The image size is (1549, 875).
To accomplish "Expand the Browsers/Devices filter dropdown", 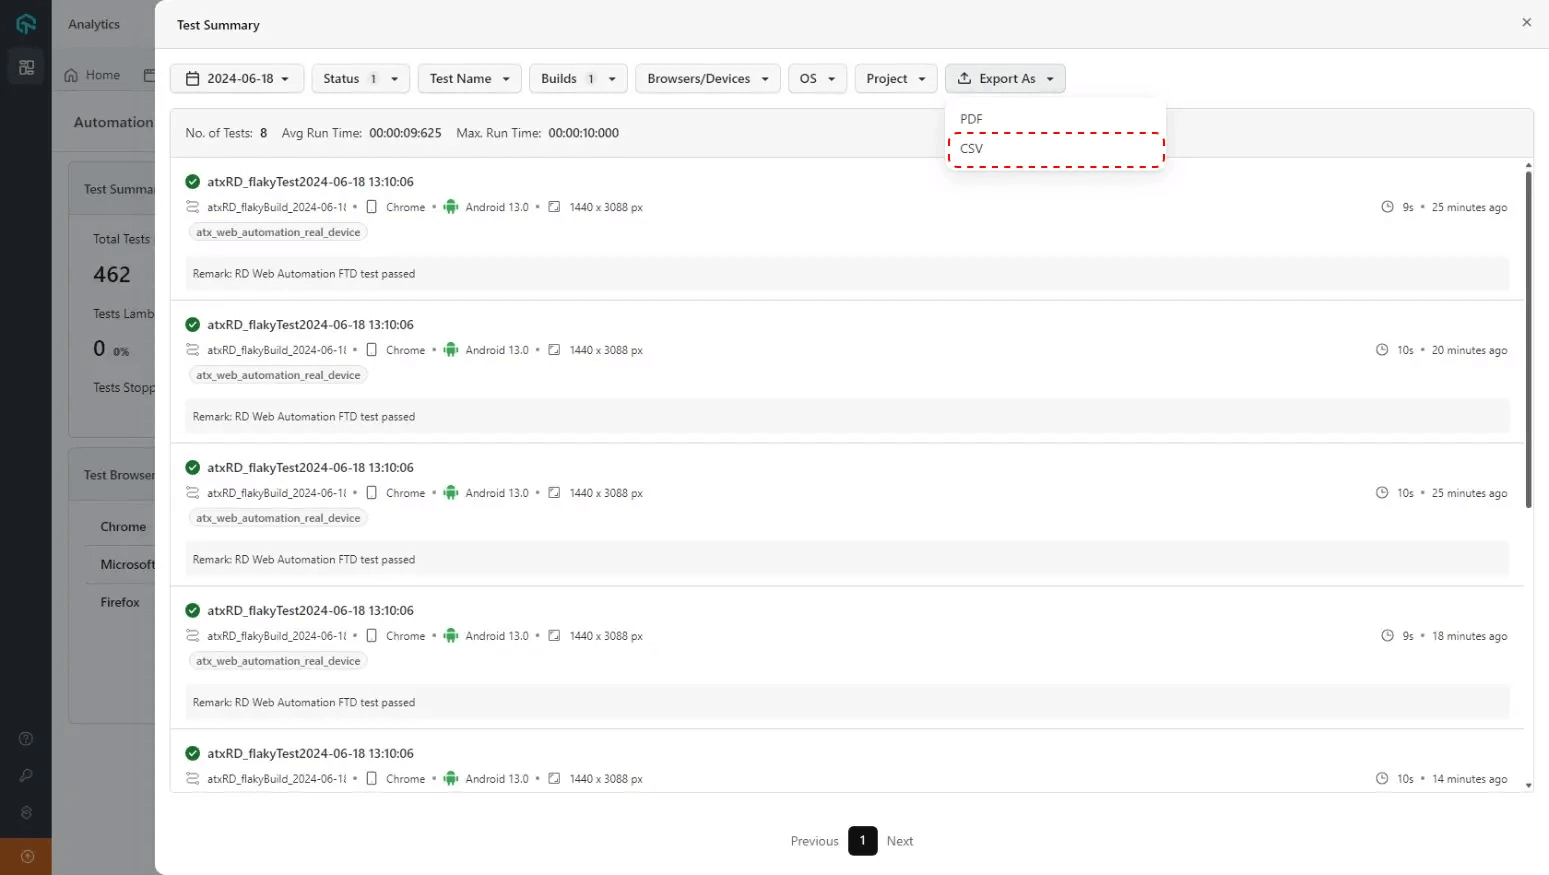I will (x=707, y=77).
